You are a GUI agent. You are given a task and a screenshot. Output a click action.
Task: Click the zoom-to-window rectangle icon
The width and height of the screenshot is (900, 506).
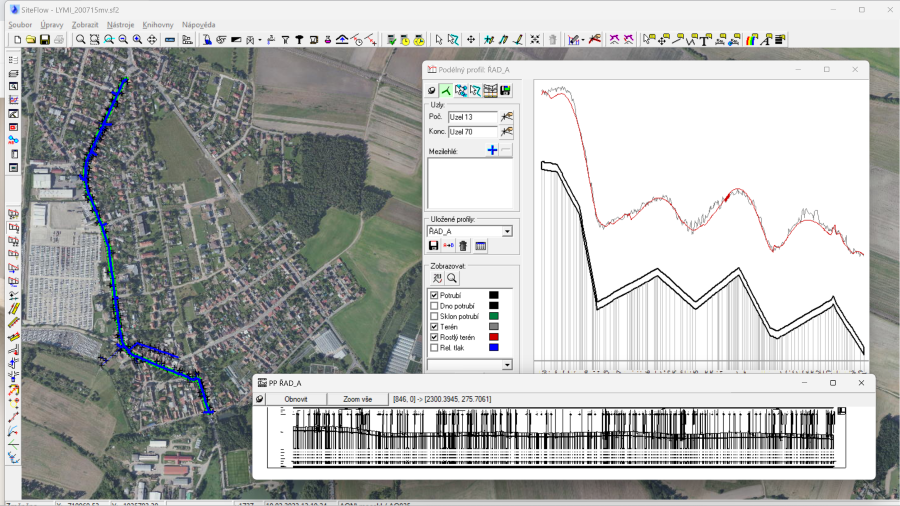(x=95, y=40)
